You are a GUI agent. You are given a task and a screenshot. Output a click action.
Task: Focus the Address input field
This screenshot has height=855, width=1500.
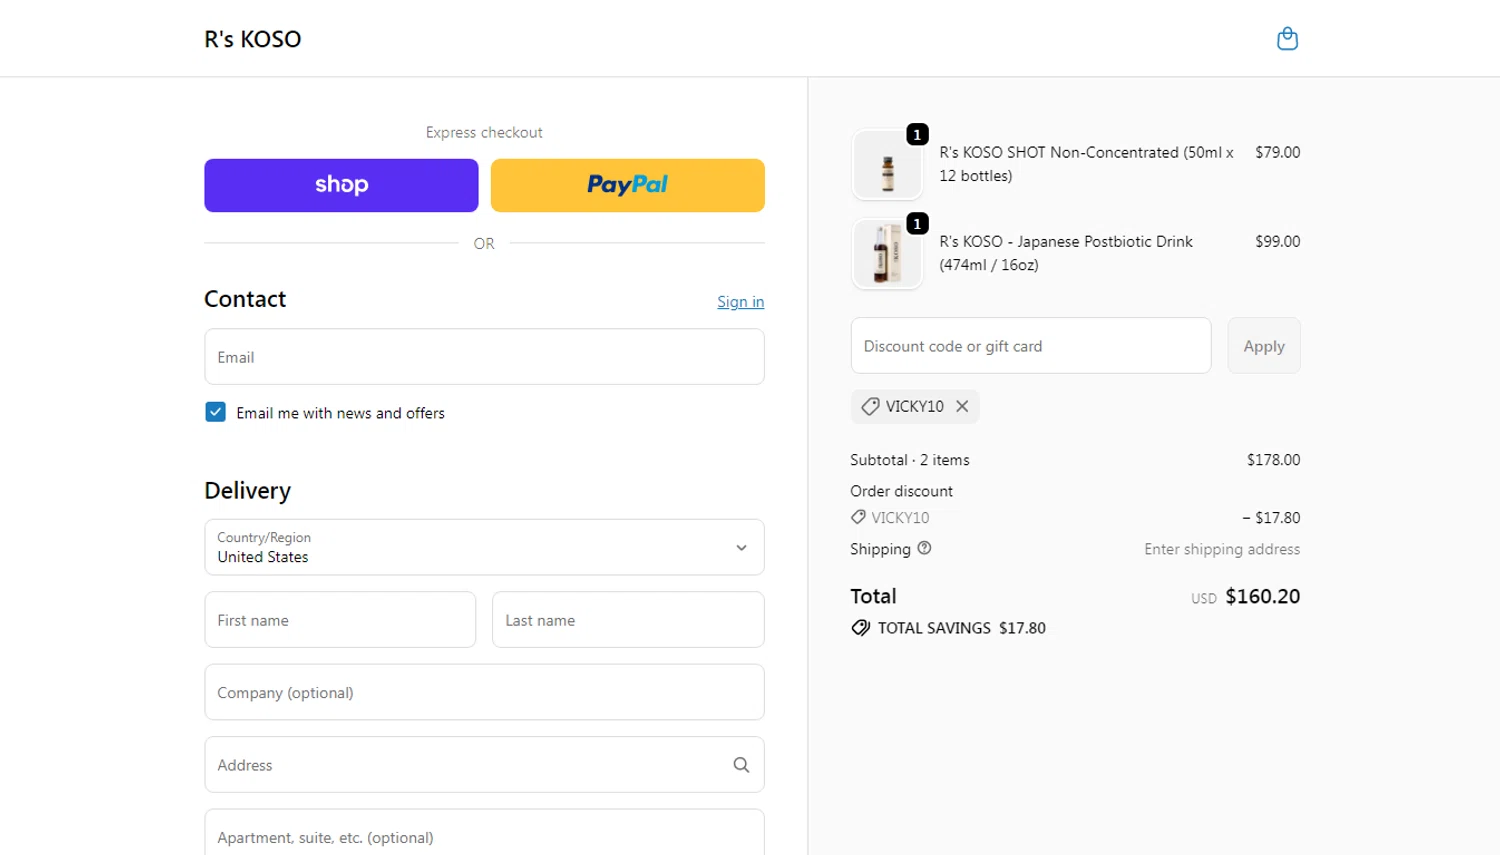click(x=484, y=765)
